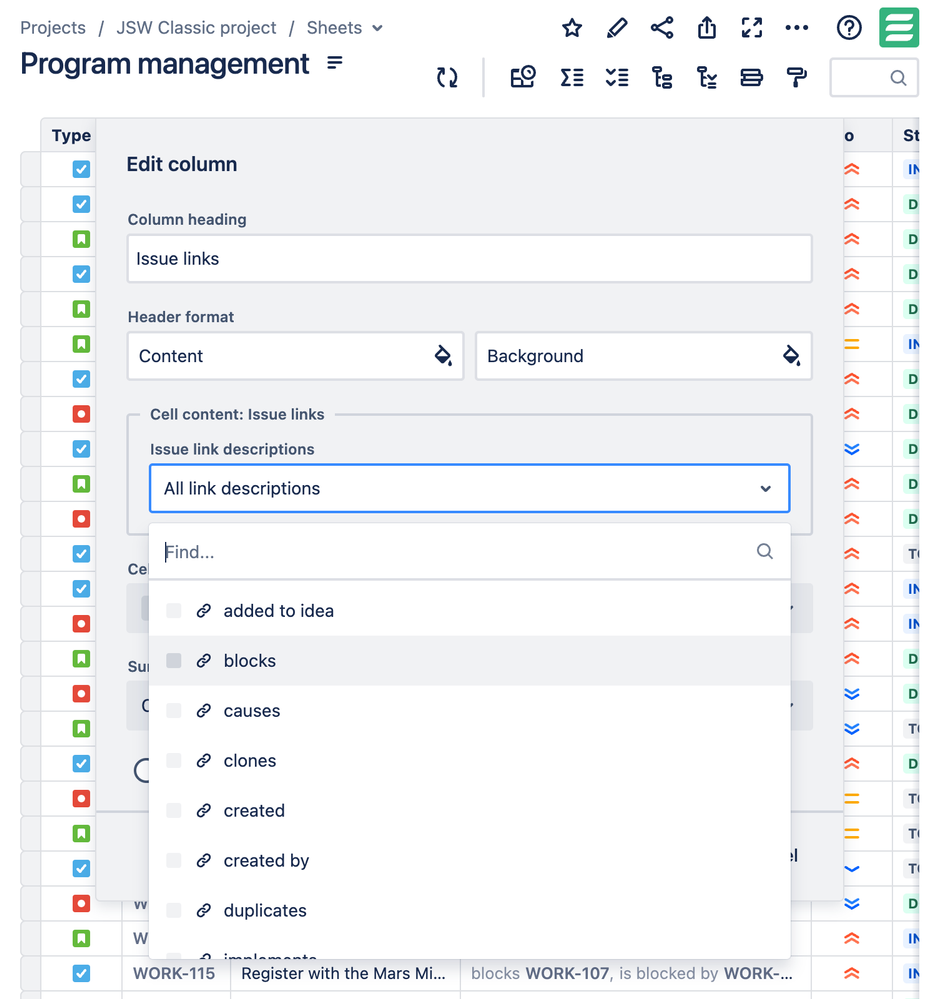Focus the top-right sheet search box
Screen dimensions: 932x999
(873, 78)
